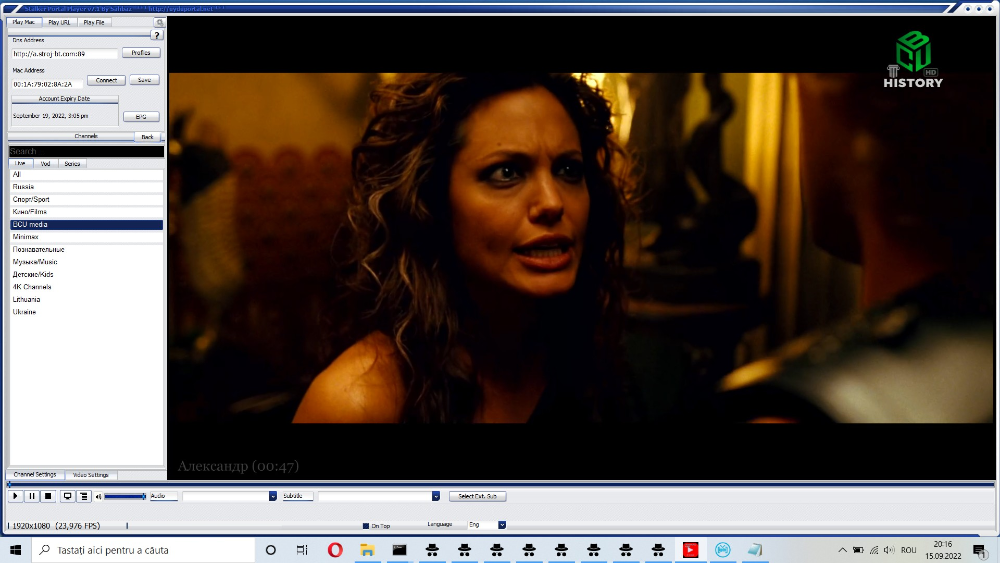Select the BCU media category
Screen dimensions: 1000x563
[x=86, y=224]
